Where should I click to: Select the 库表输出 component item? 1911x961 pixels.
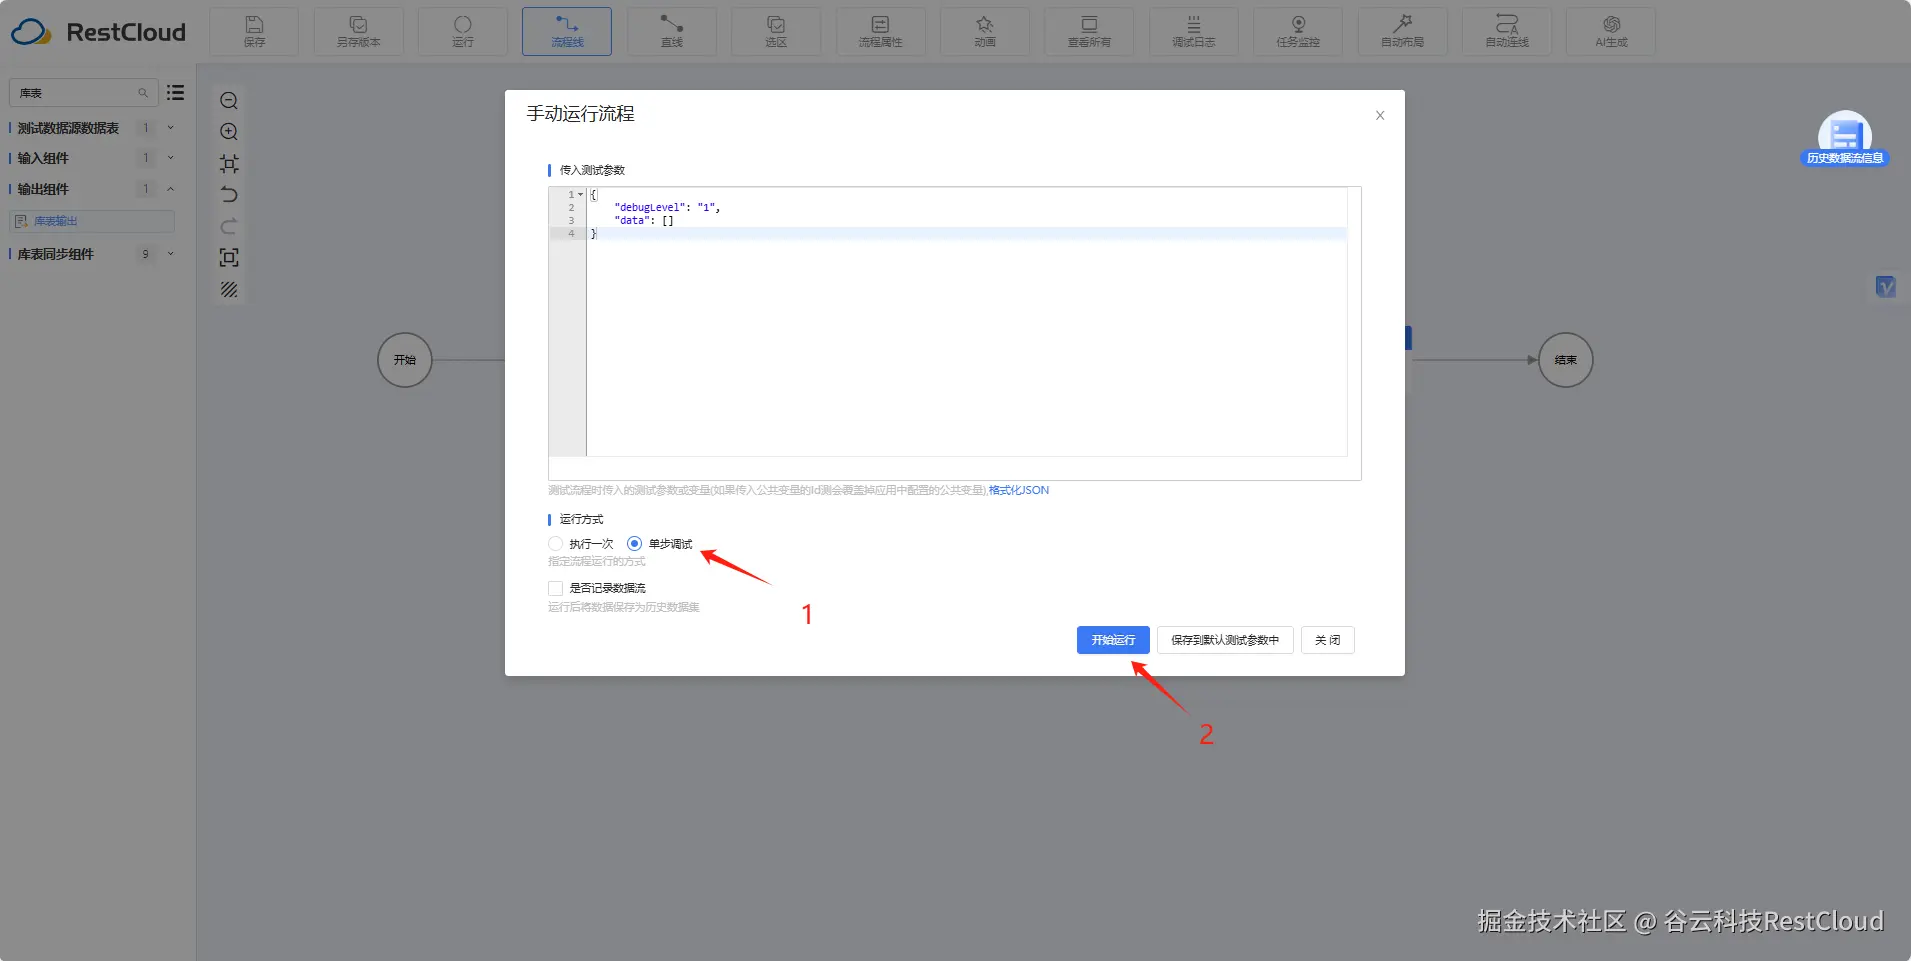point(92,221)
